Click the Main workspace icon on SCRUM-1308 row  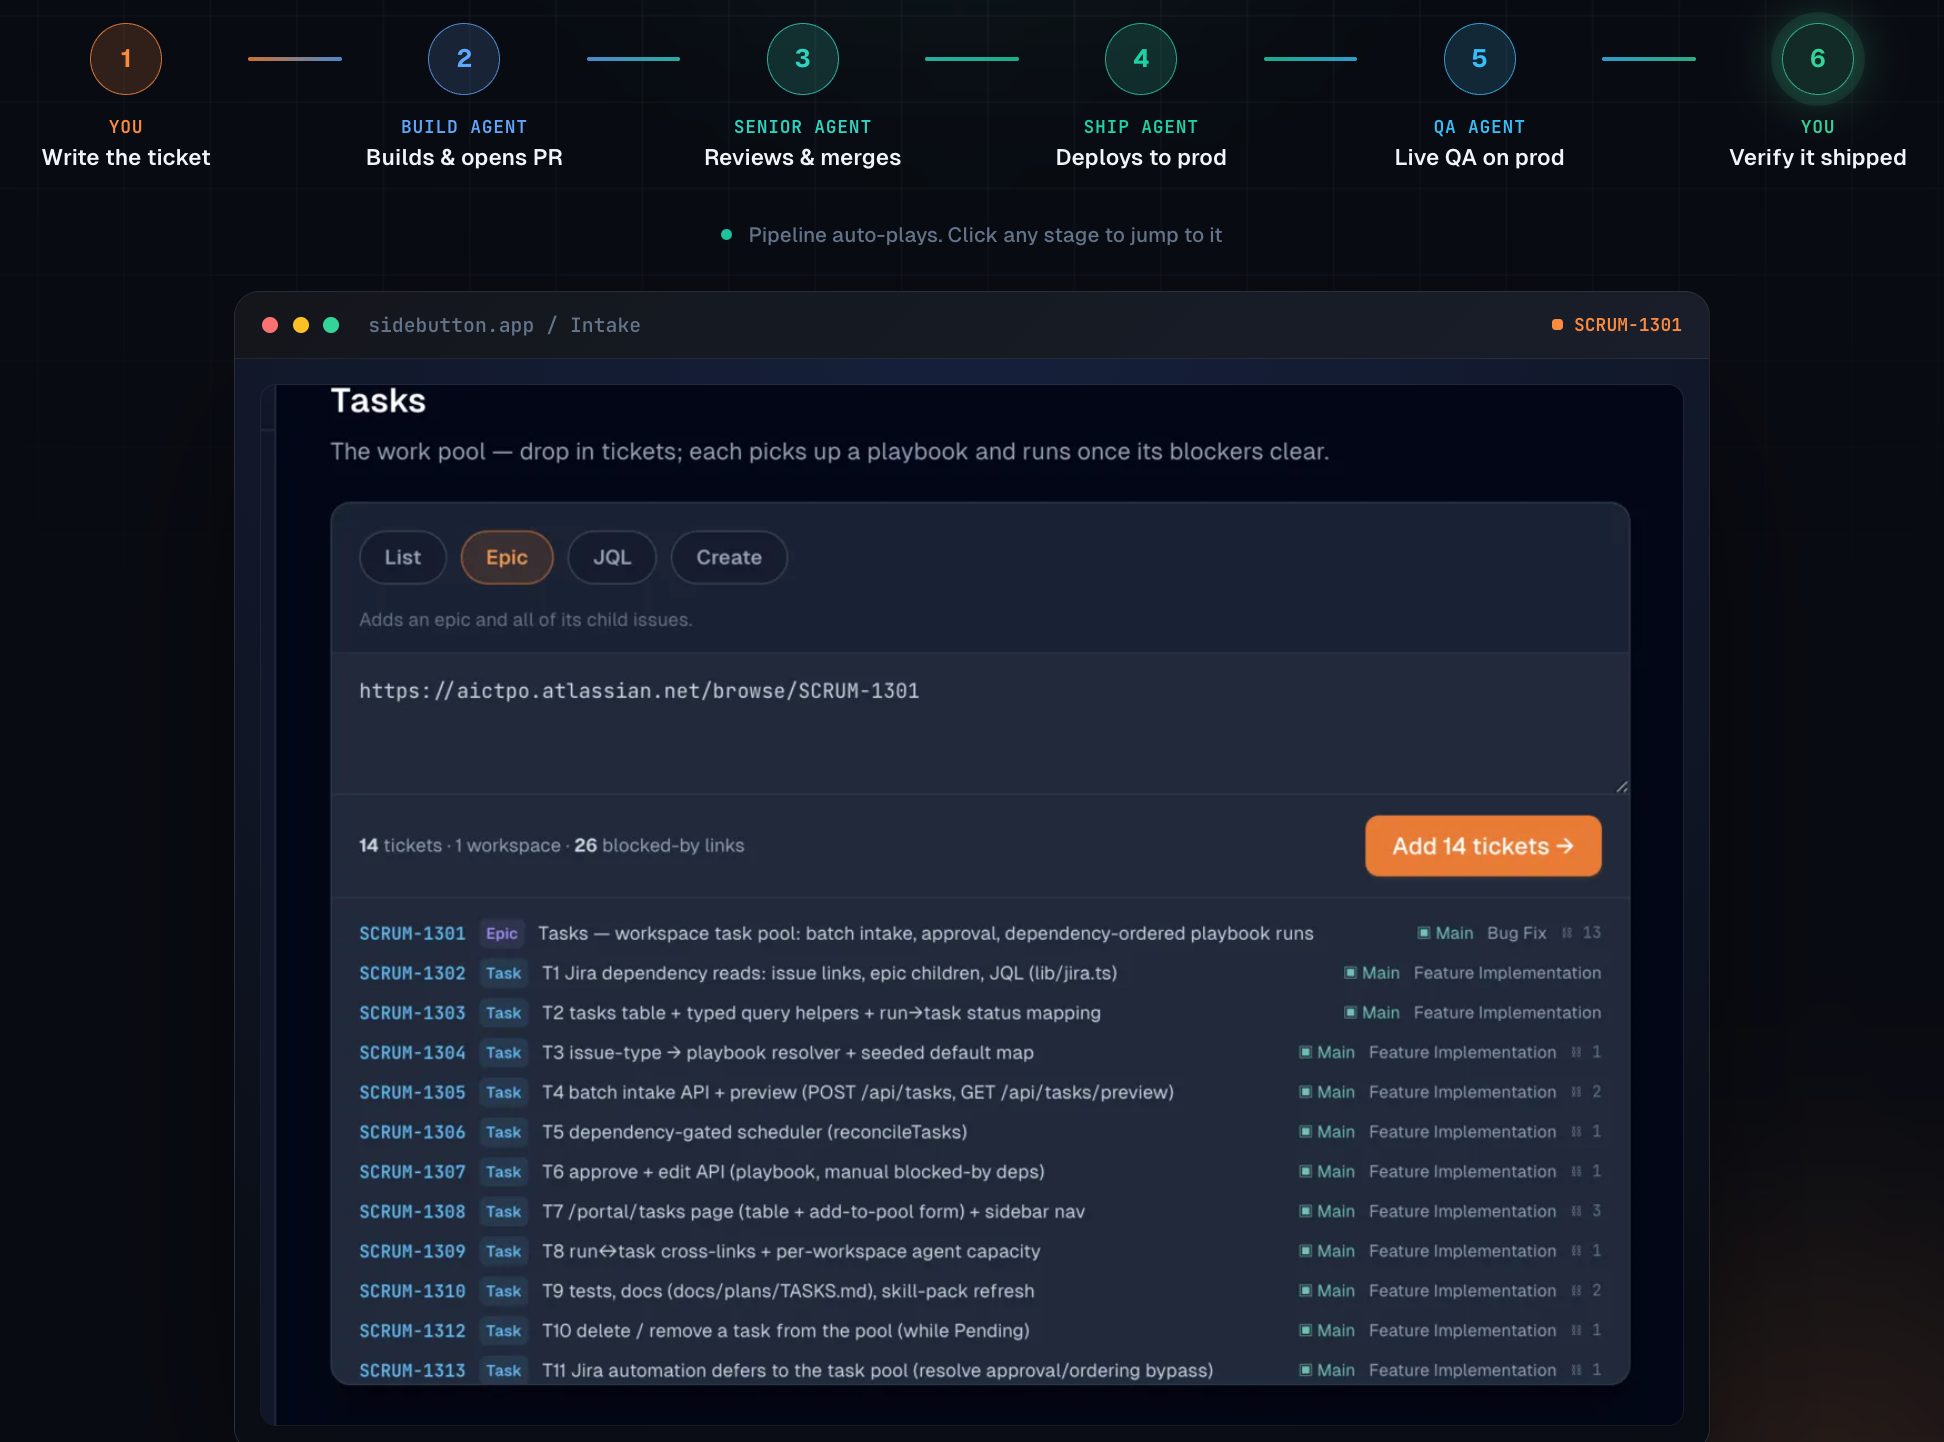click(x=1305, y=1211)
